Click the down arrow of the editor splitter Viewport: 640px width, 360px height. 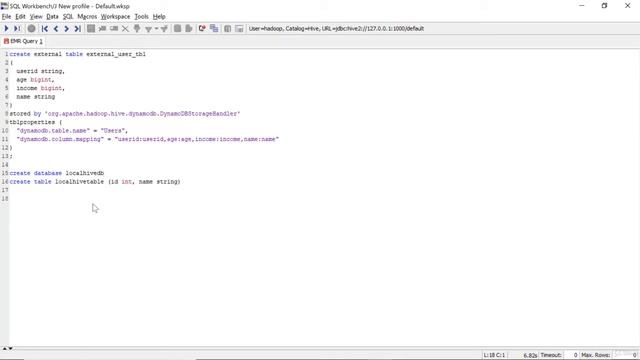pos(10,349)
